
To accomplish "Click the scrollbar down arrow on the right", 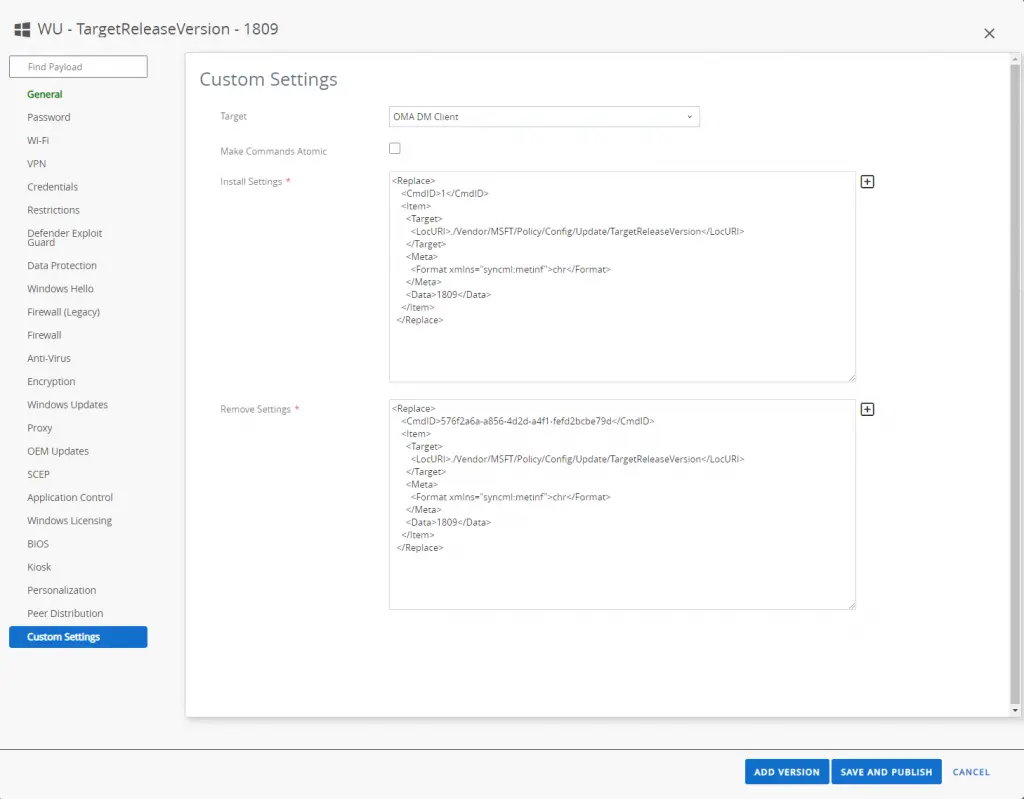I will pos(1014,710).
